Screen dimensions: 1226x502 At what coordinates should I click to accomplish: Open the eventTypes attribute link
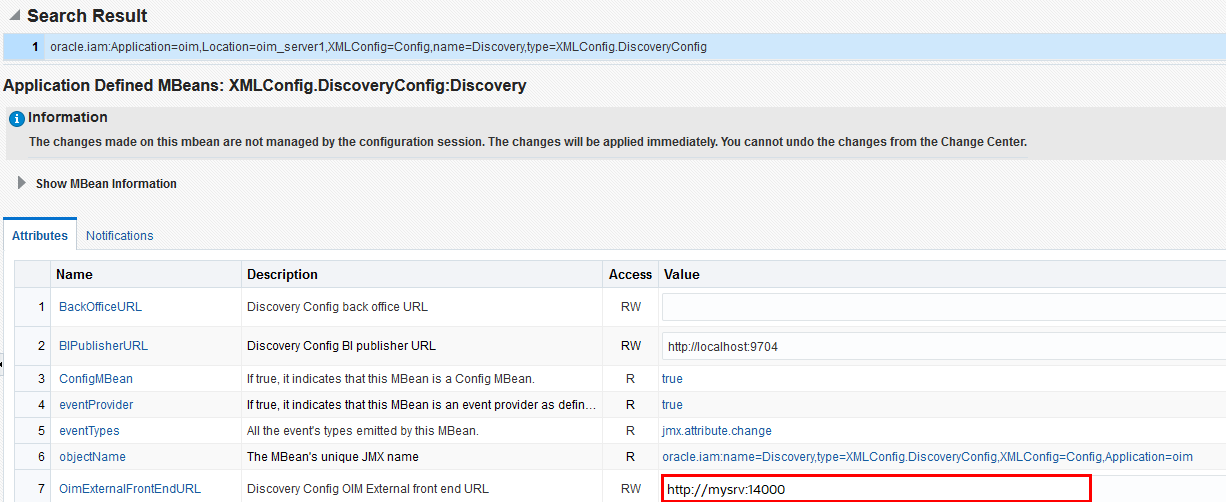pyautogui.click(x=89, y=431)
